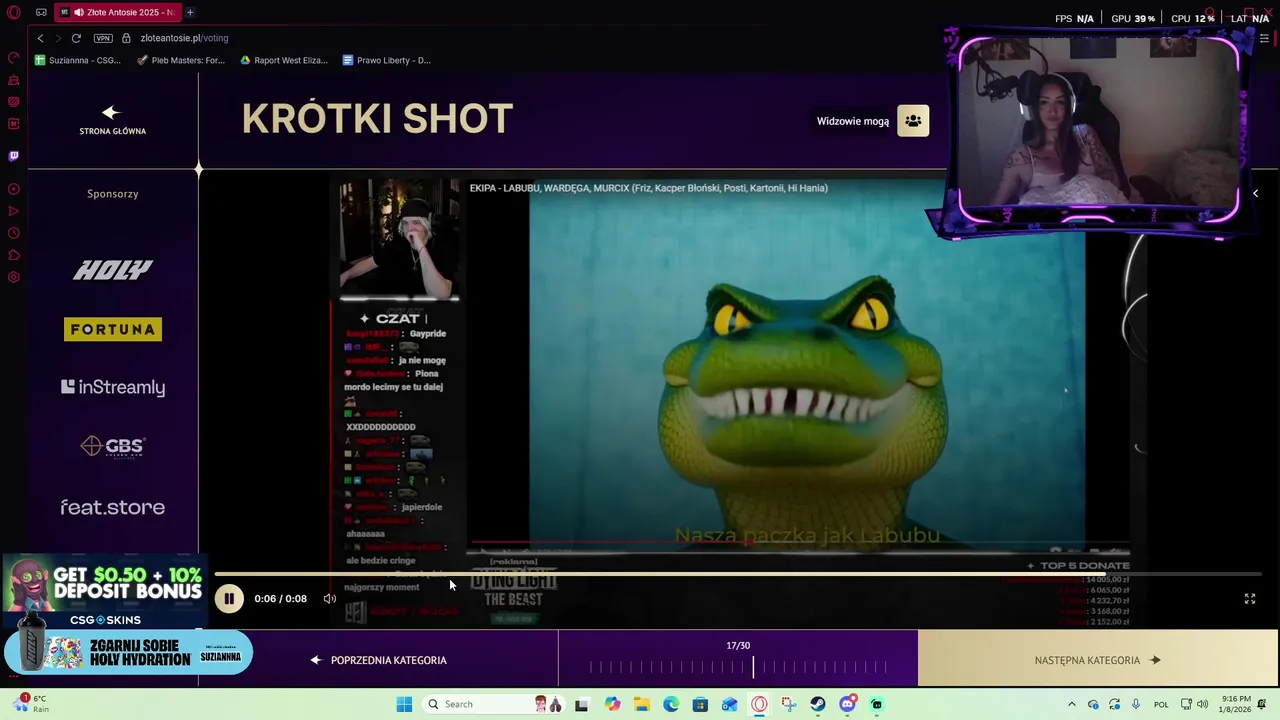The image size is (1280, 720).
Task: Open the Pleb Masters bookmark
Action: click(181, 60)
